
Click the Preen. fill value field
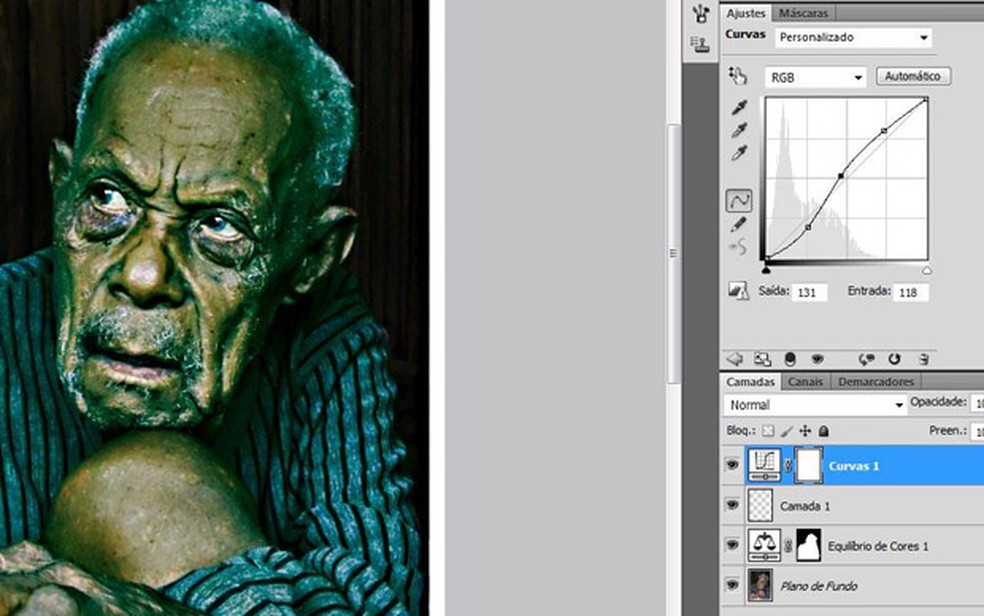tap(977, 432)
